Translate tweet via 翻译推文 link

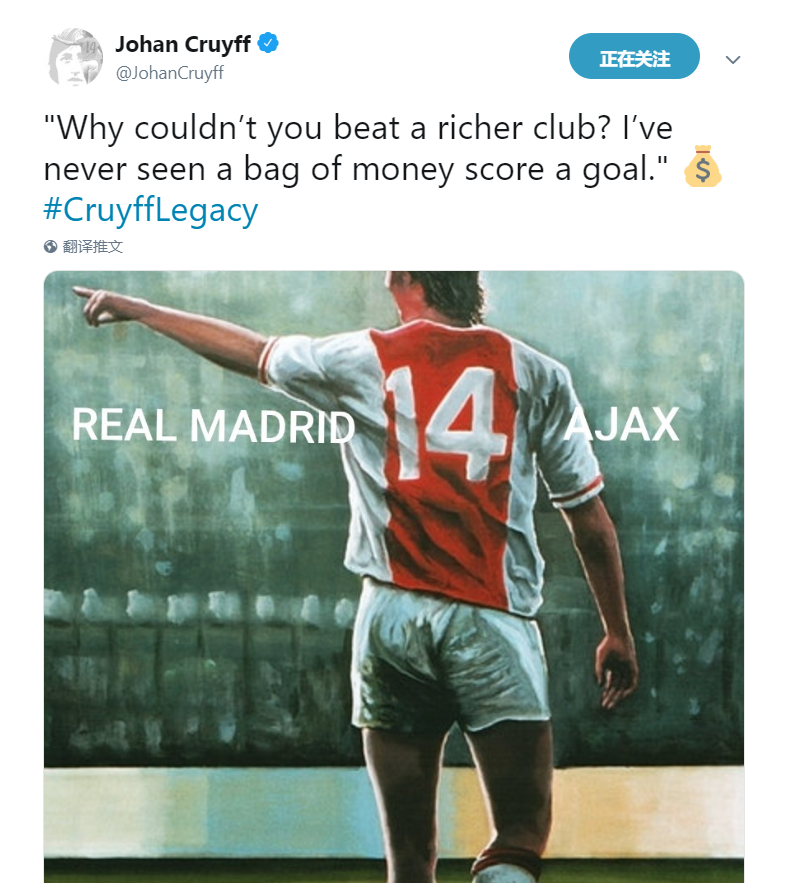pyautogui.click(x=92, y=247)
